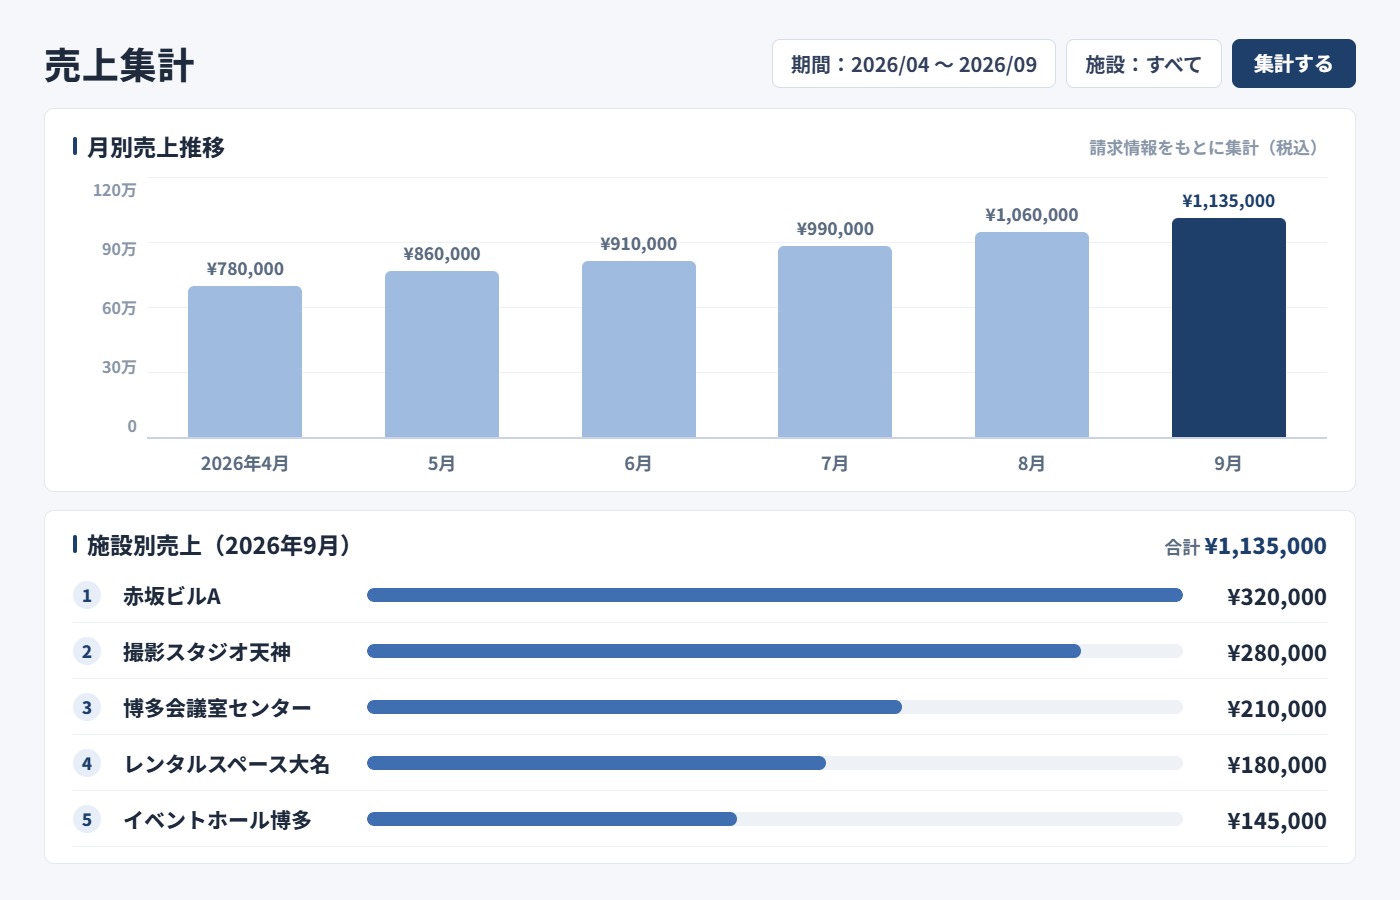Click the 赤坂ビルA facility name
1400x900 pixels.
pos(172,596)
